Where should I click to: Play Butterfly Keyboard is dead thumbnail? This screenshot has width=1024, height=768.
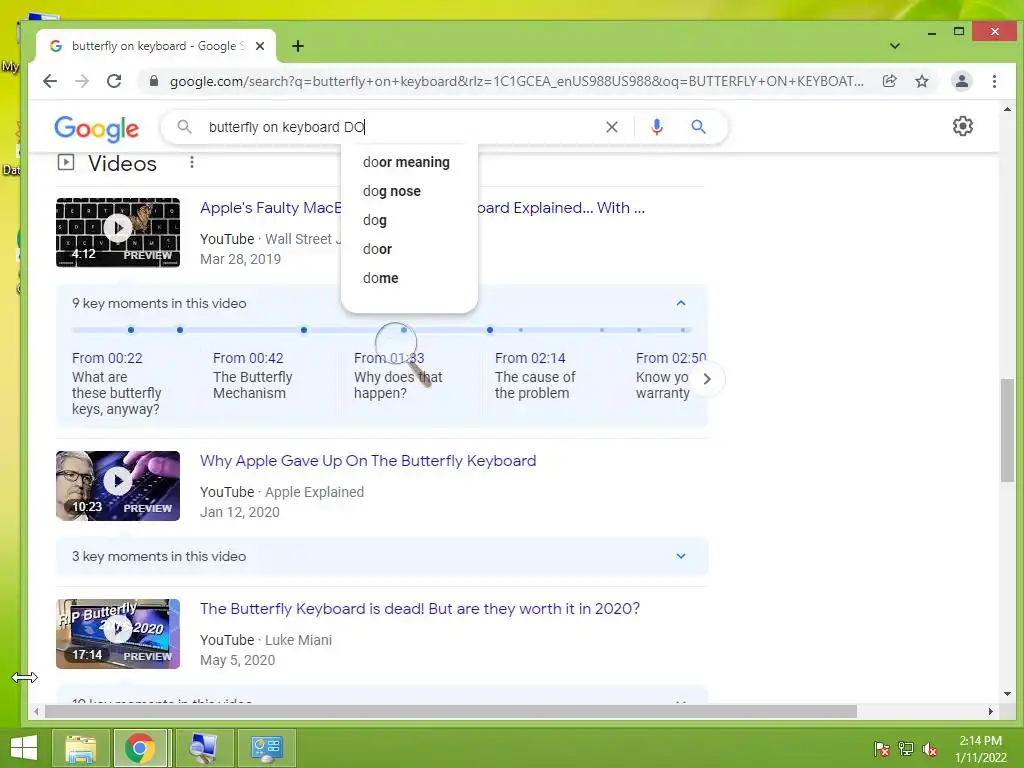(x=118, y=633)
